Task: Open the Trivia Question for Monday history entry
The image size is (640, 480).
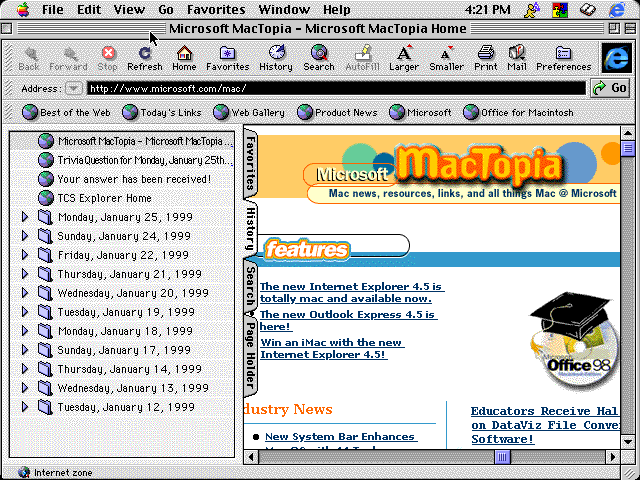Action: pos(135,160)
